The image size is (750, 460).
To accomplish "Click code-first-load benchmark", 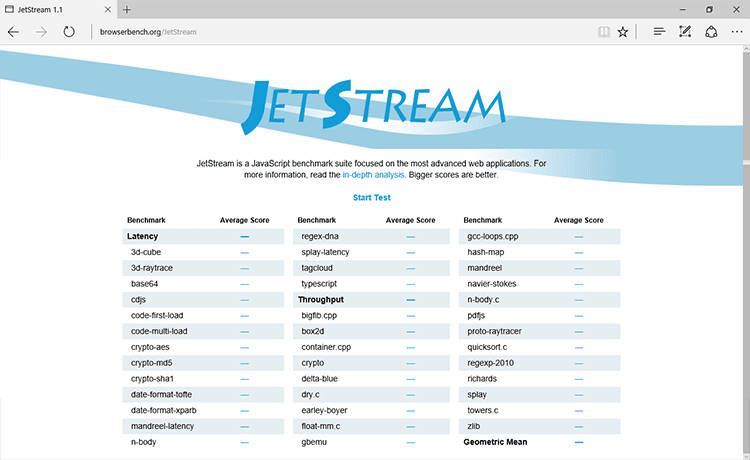I will (x=157, y=316).
